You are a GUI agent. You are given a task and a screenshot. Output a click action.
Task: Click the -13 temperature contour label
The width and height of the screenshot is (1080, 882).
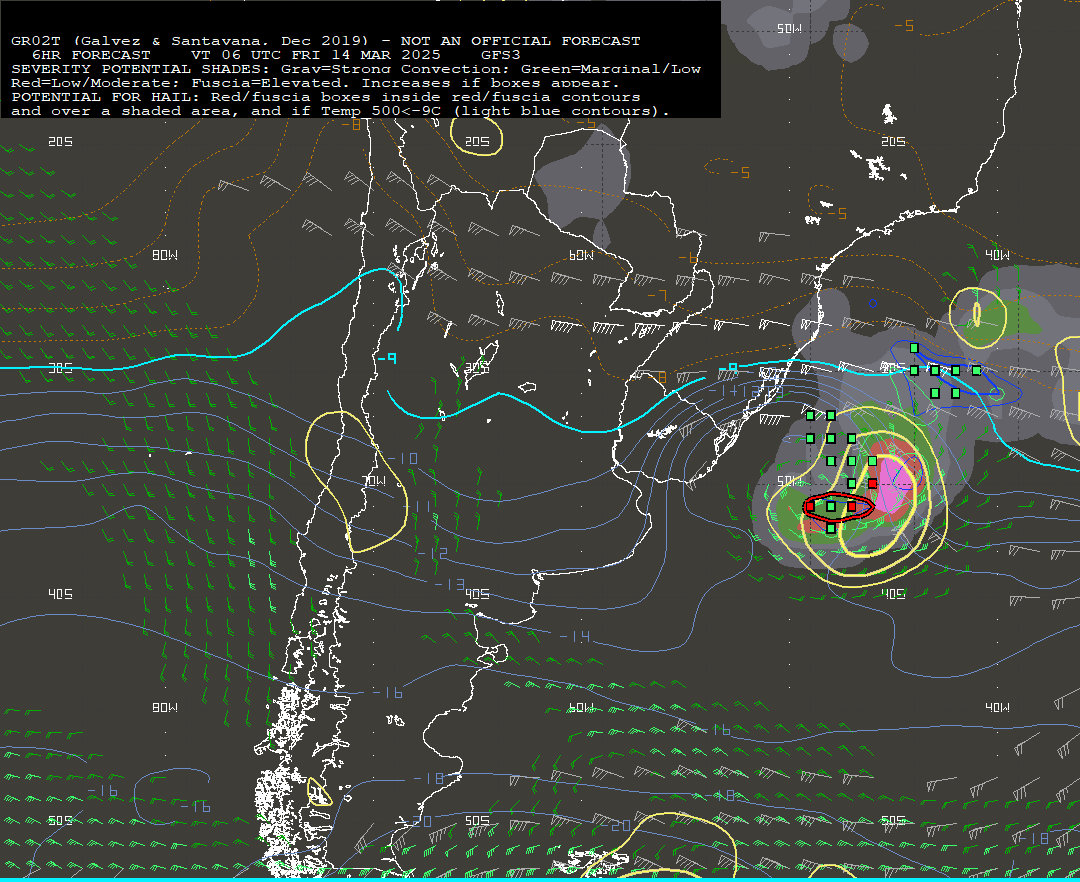(x=449, y=584)
